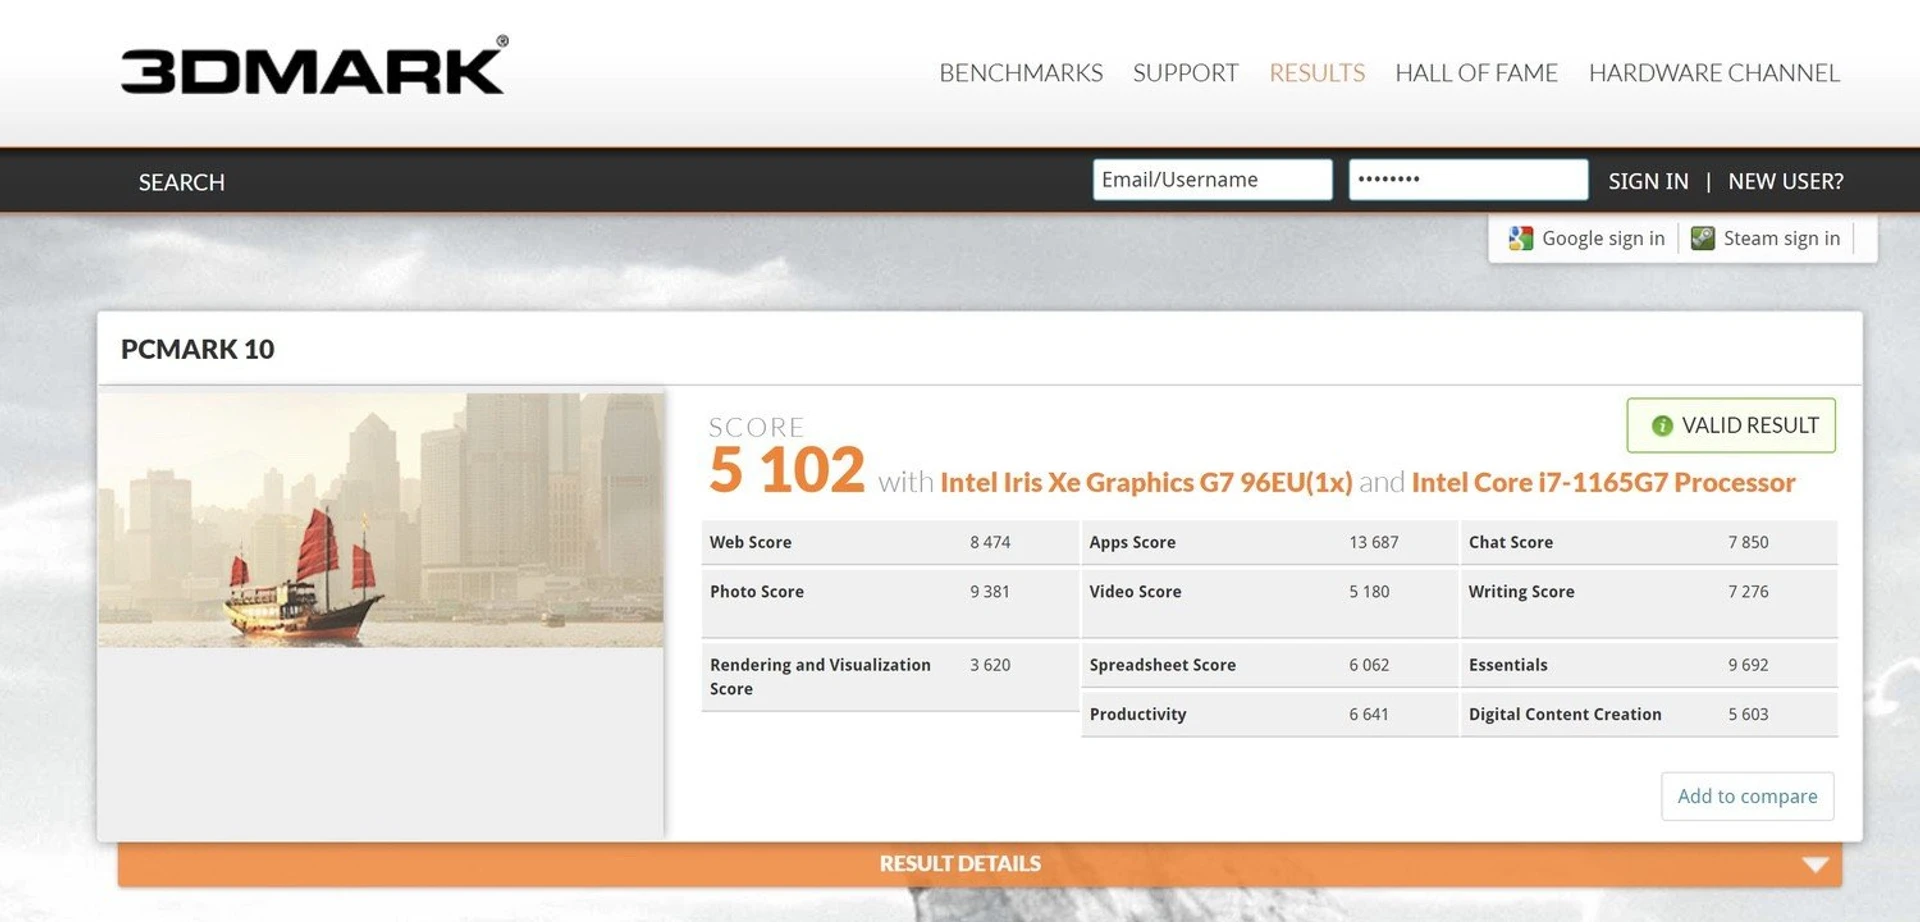
Task: Click the PCMark 10 ship thumbnail
Action: coord(381,520)
